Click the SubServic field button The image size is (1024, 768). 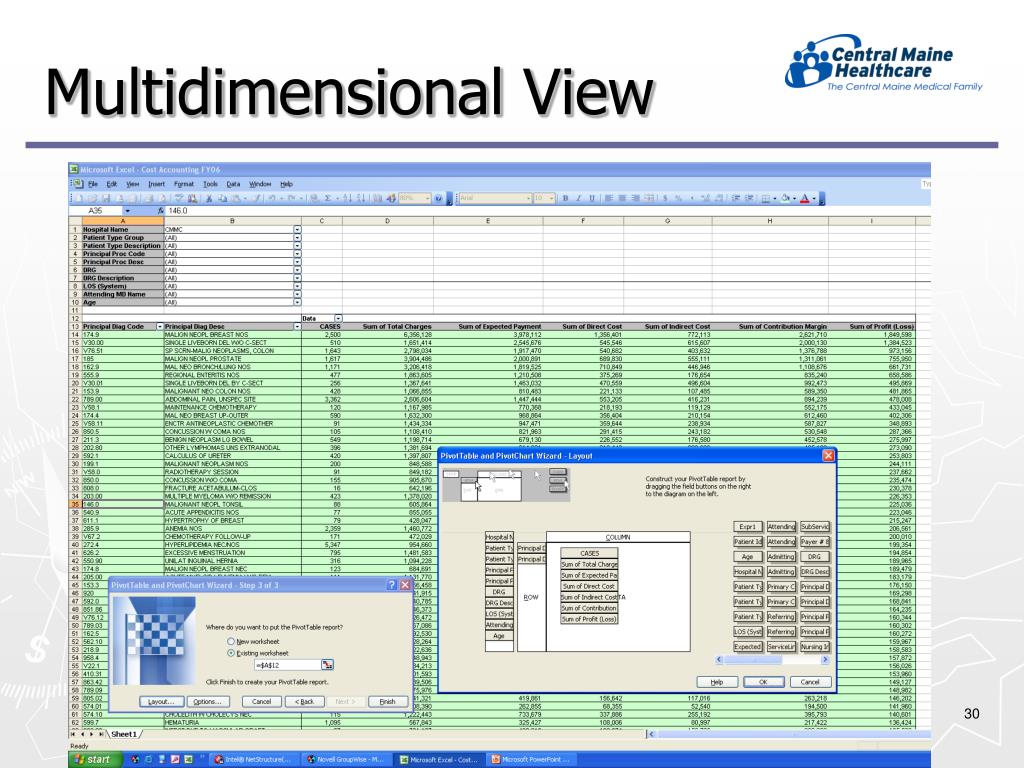pyautogui.click(x=814, y=526)
